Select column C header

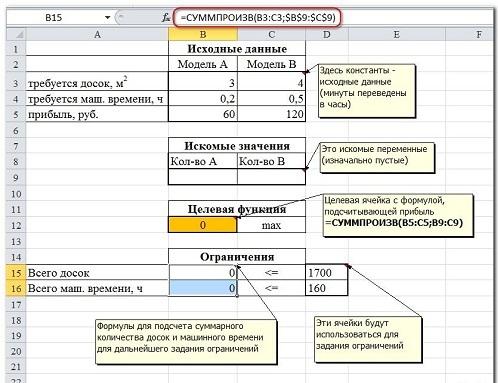(271, 34)
